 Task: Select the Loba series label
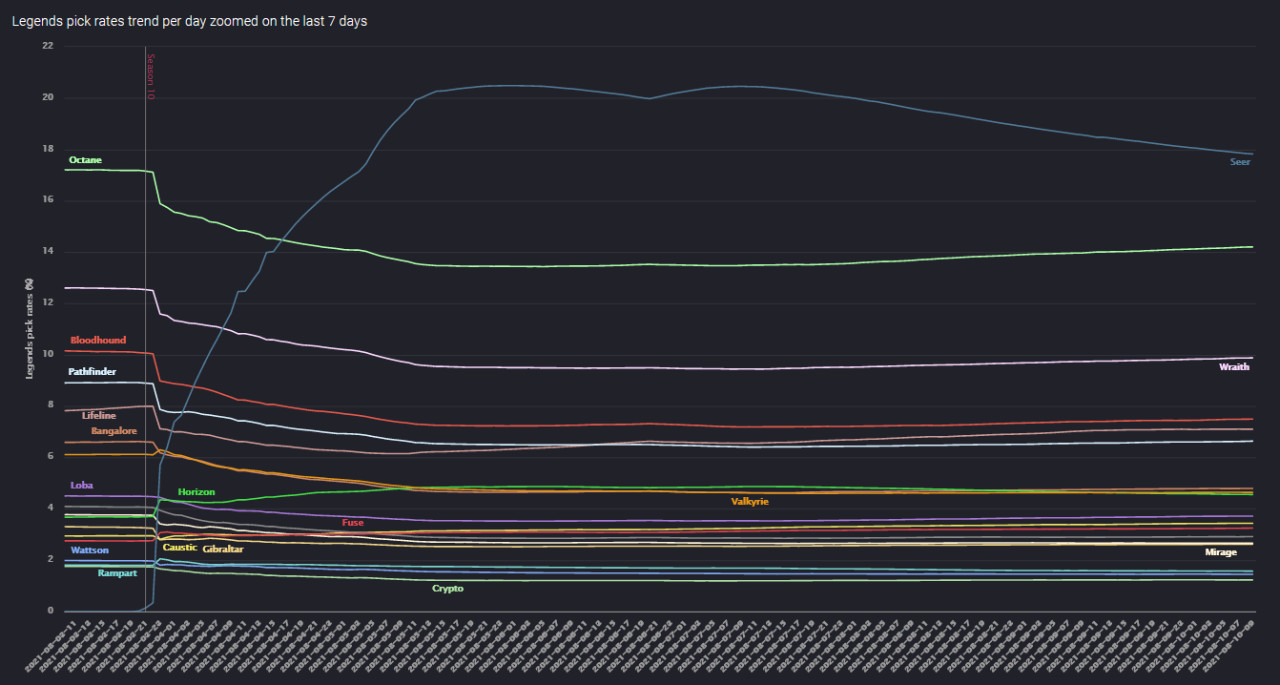pos(81,485)
